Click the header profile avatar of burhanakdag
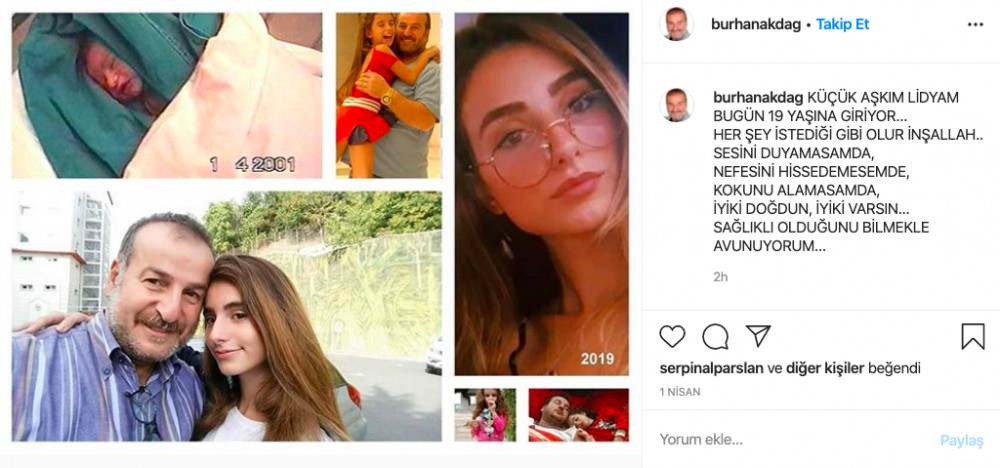1000x468 pixels. pos(677,24)
